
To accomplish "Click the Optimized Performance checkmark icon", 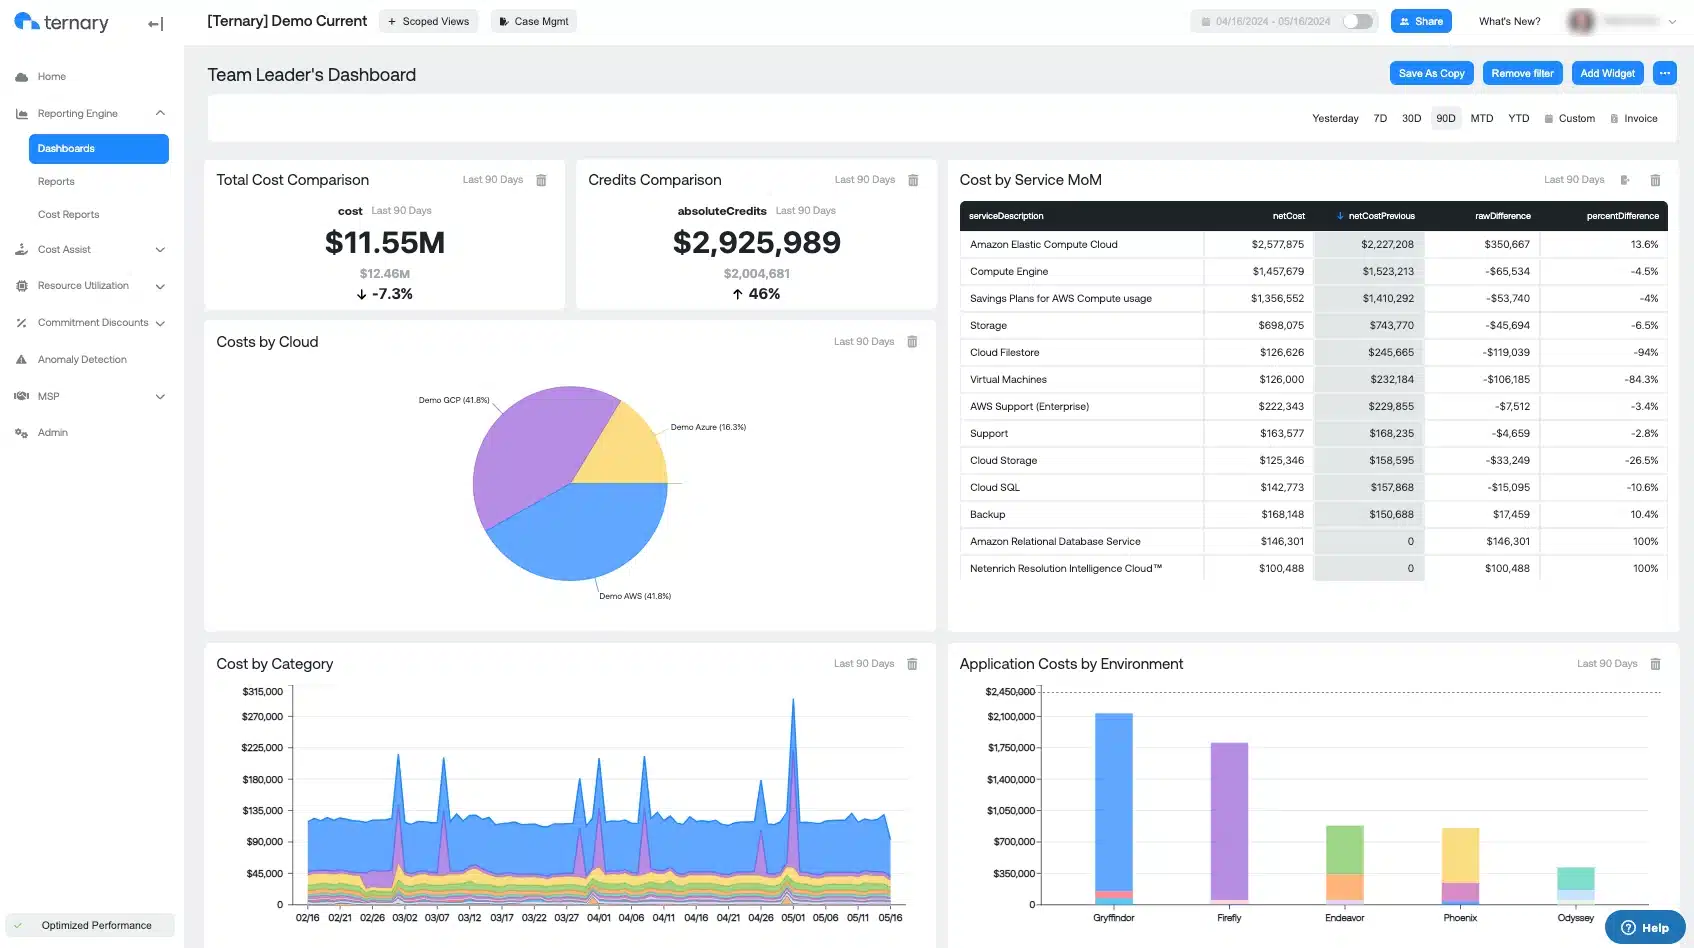I will (18, 926).
